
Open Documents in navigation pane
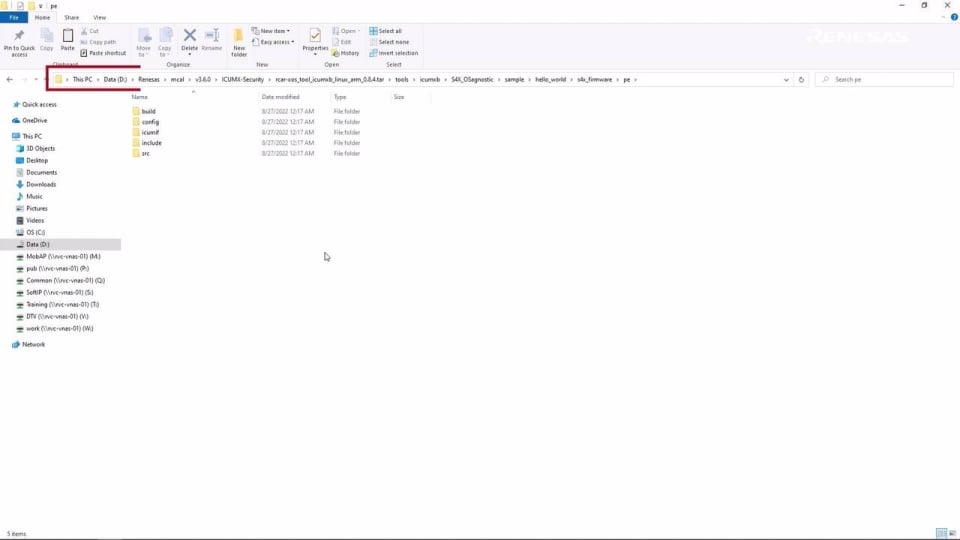pos(41,173)
